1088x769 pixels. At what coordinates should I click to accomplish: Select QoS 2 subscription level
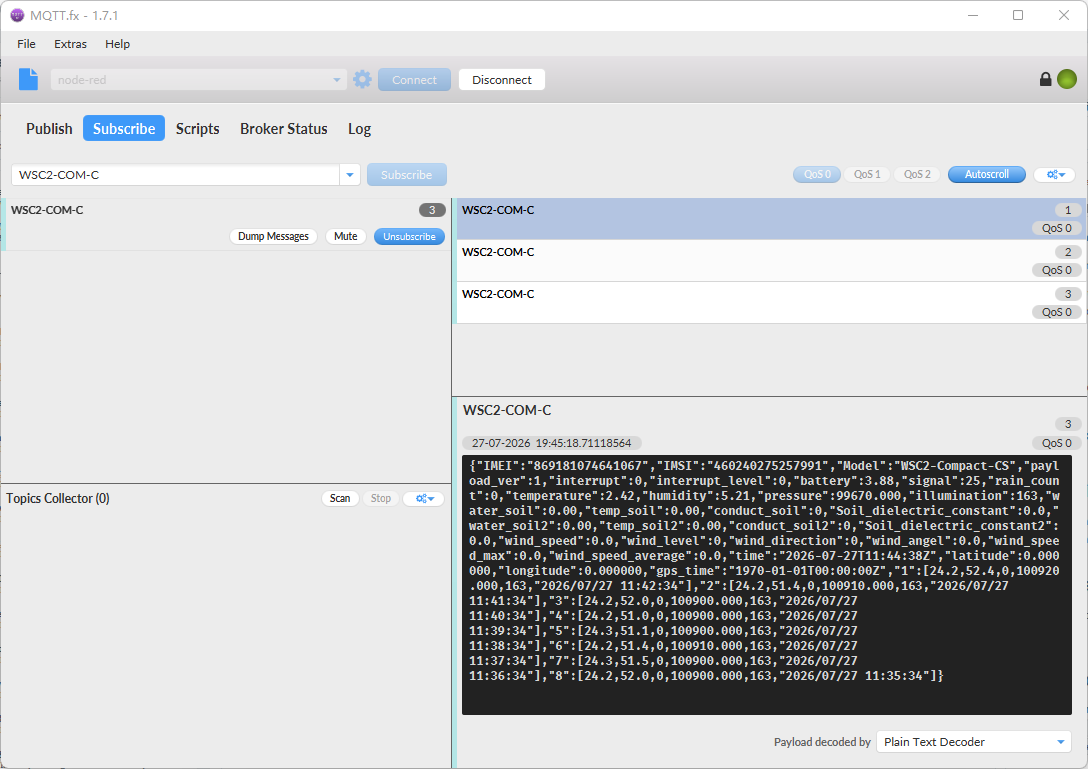[x=917, y=174]
